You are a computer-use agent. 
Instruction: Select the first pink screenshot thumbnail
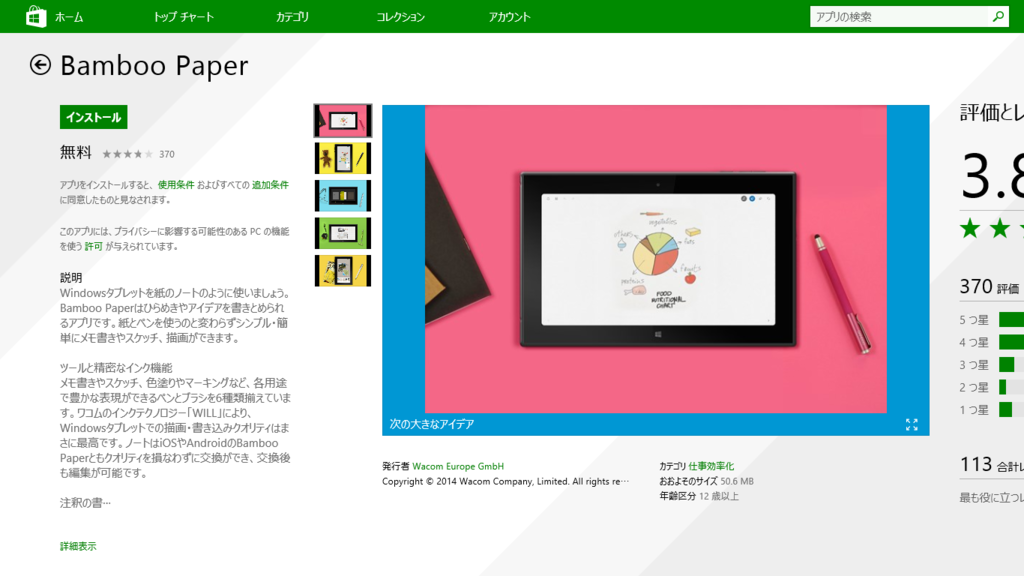[343, 120]
